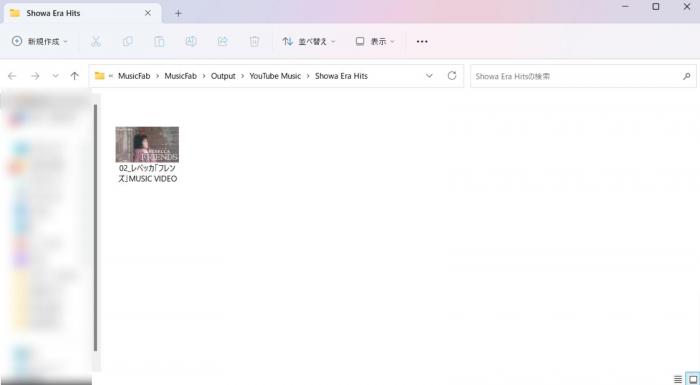The height and width of the screenshot is (385, 700).
Task: Switch to large thumbnails view icon
Action: pyautogui.click(x=693, y=379)
